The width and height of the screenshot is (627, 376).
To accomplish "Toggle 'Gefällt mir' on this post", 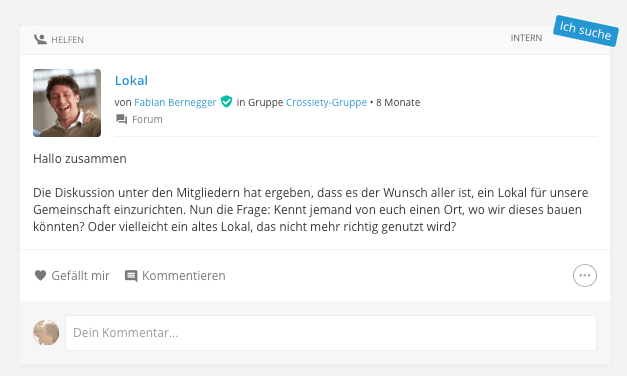I will pos(72,276).
